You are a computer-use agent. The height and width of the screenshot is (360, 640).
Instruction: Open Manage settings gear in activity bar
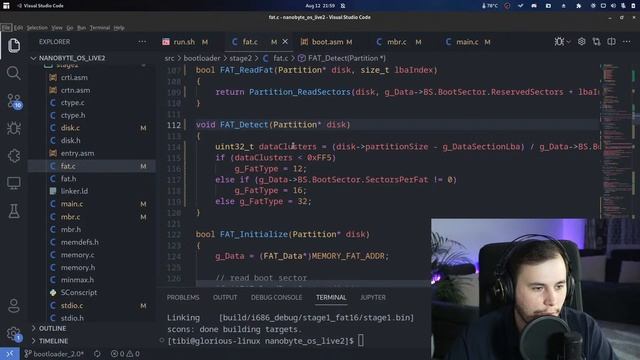pos(14,334)
